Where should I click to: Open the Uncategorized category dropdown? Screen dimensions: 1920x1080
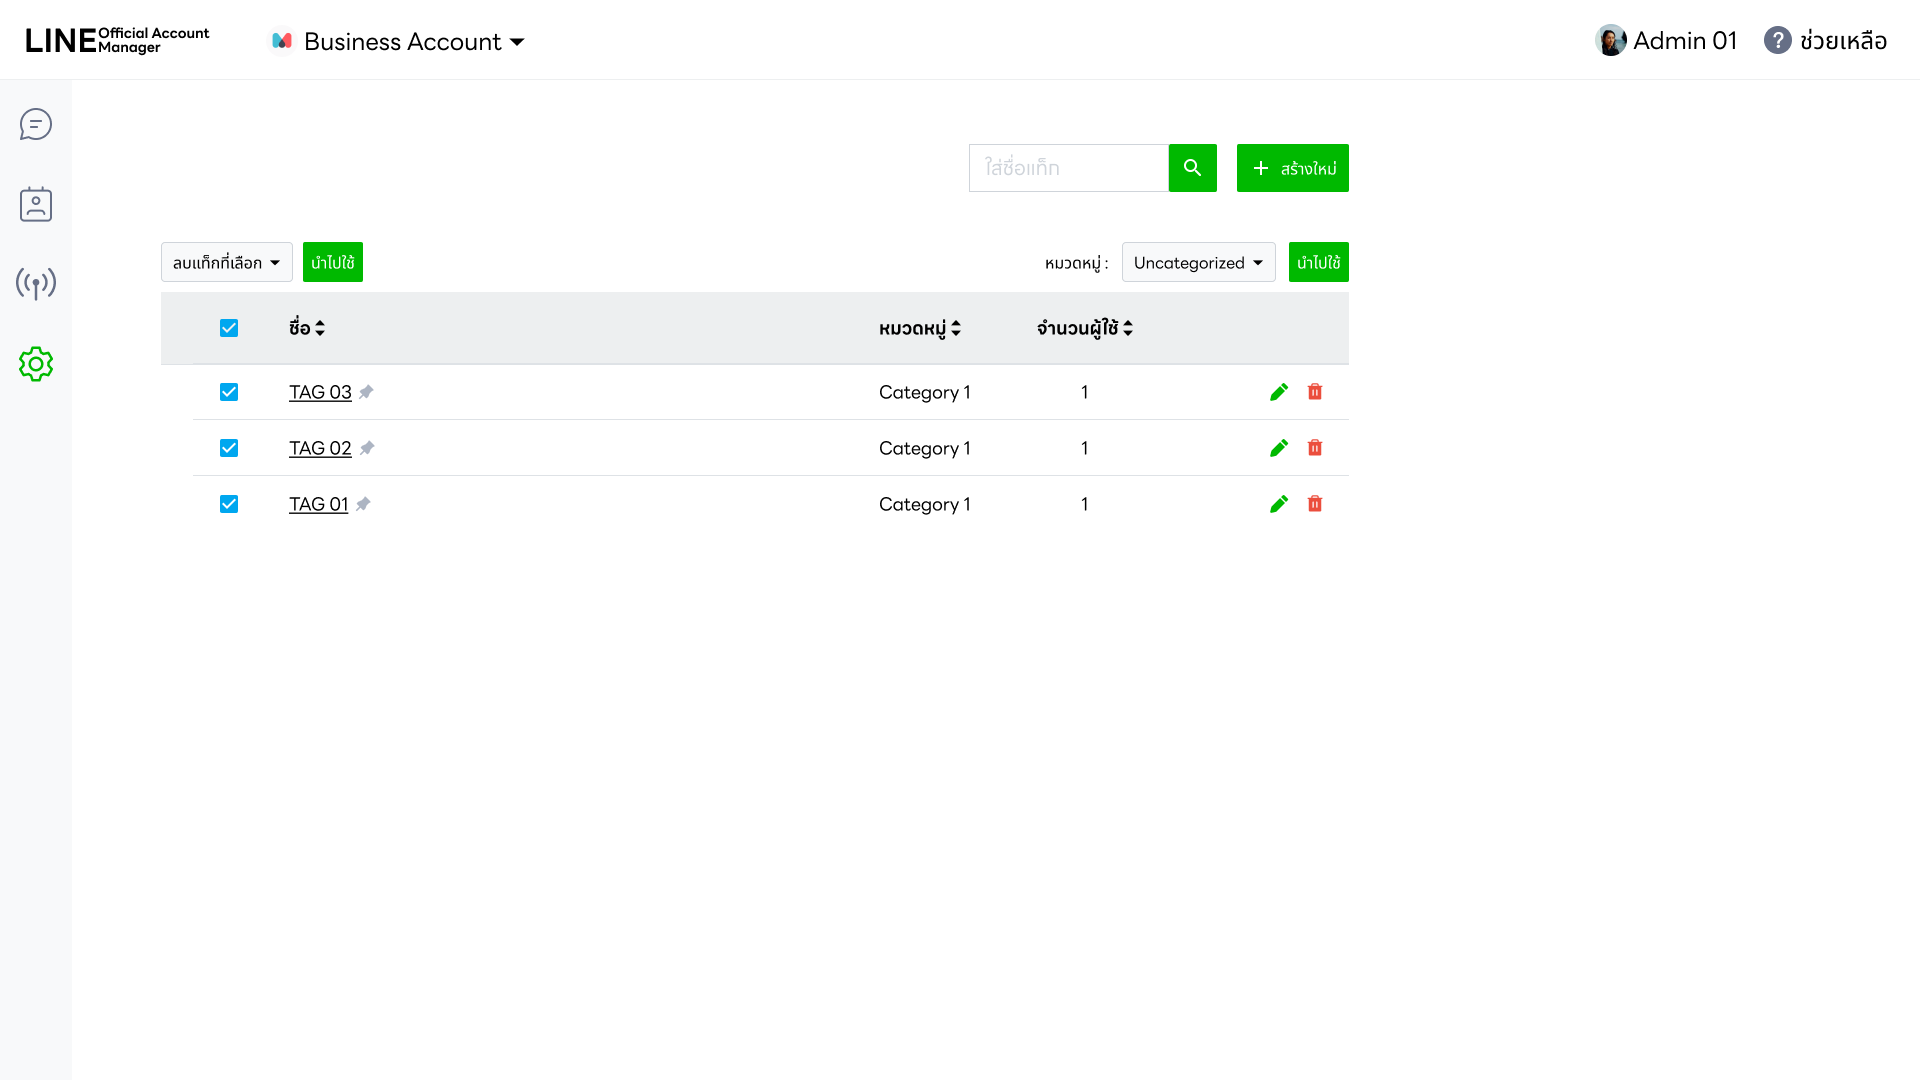(x=1198, y=262)
